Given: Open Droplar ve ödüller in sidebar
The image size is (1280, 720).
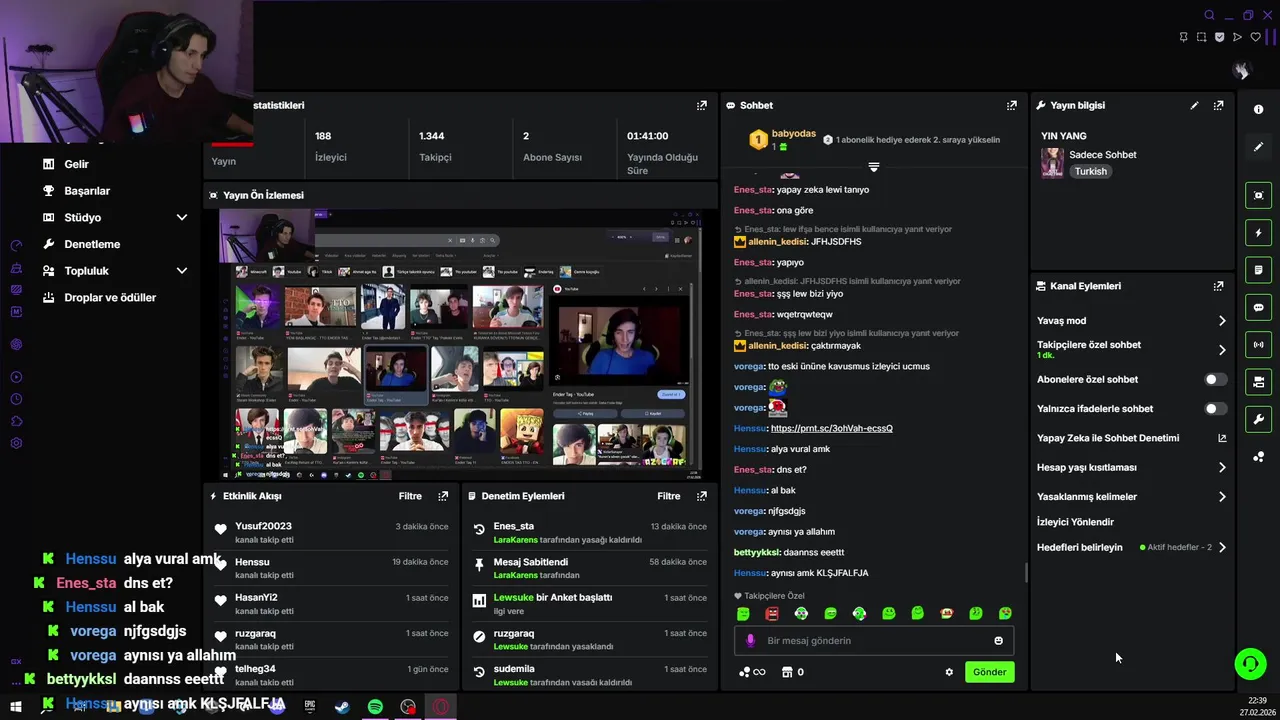Looking at the screenshot, I should point(110,298).
